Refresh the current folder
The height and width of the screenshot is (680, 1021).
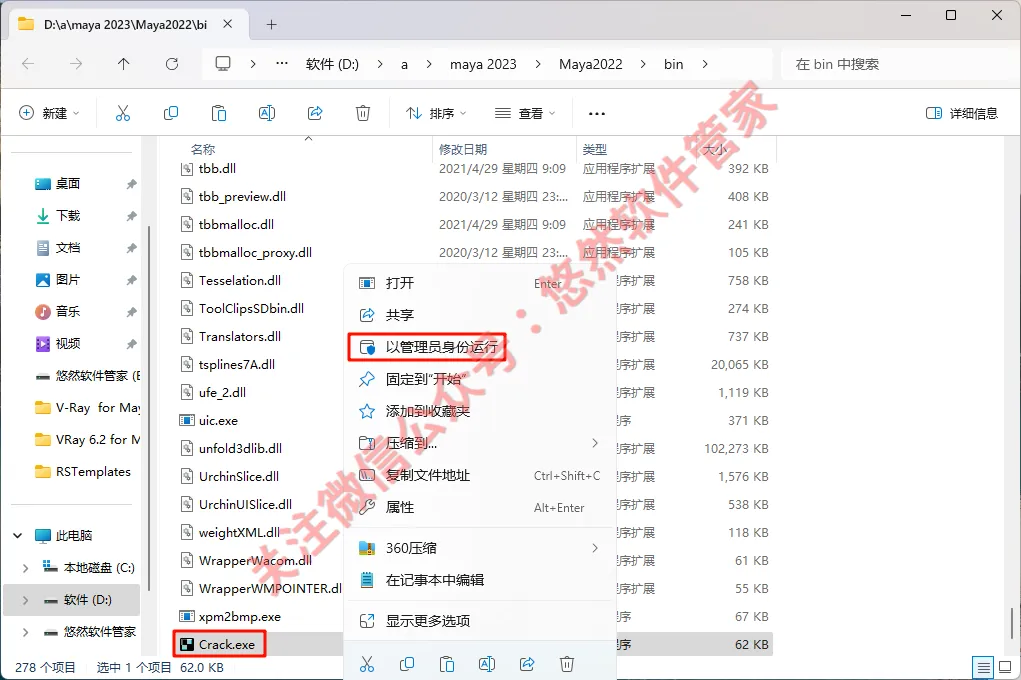172,64
